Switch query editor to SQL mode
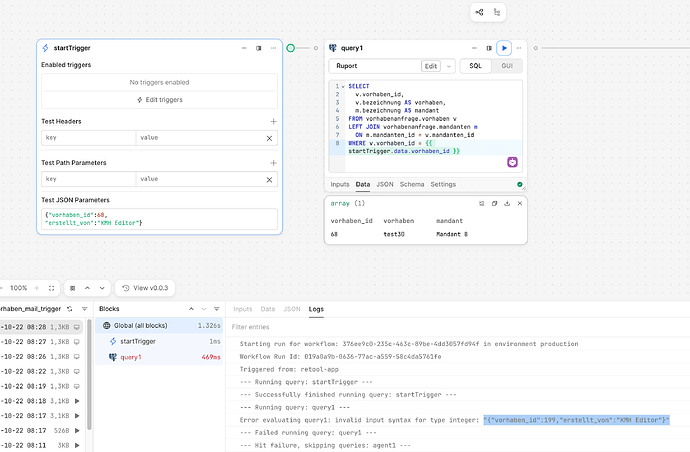Screen dimensions: 690x452 click(475, 66)
